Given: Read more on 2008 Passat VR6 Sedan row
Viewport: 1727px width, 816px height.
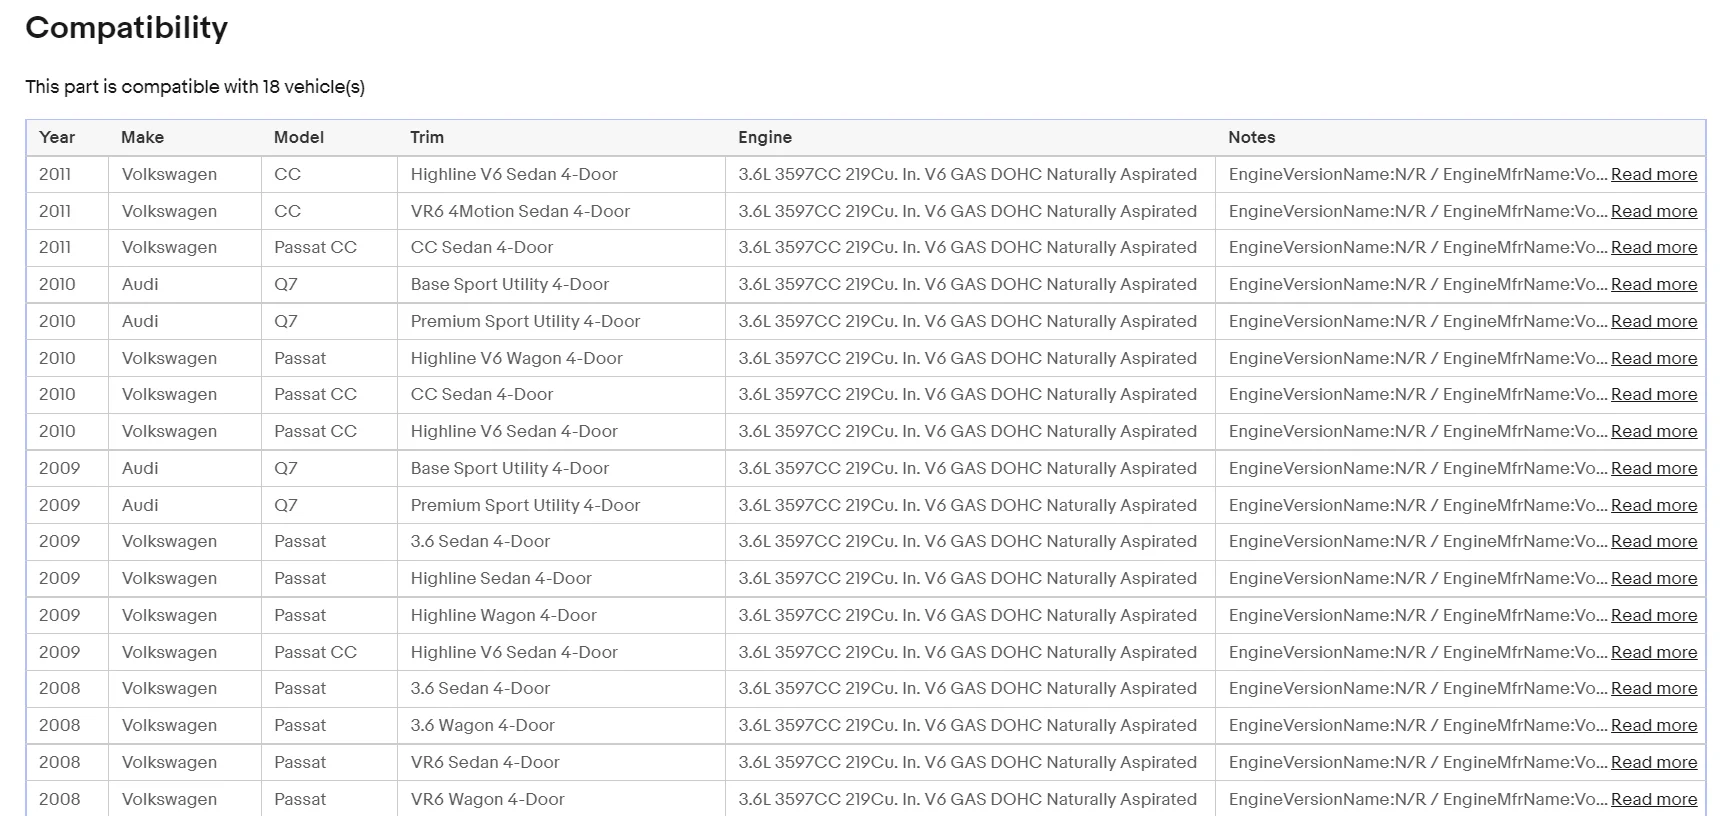Looking at the screenshot, I should coord(1654,762).
